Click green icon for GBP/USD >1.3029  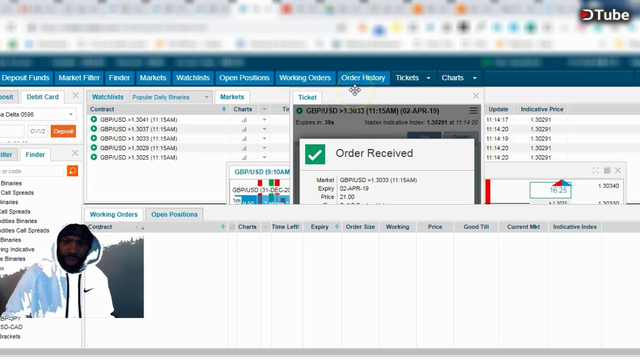pyautogui.click(x=93, y=147)
